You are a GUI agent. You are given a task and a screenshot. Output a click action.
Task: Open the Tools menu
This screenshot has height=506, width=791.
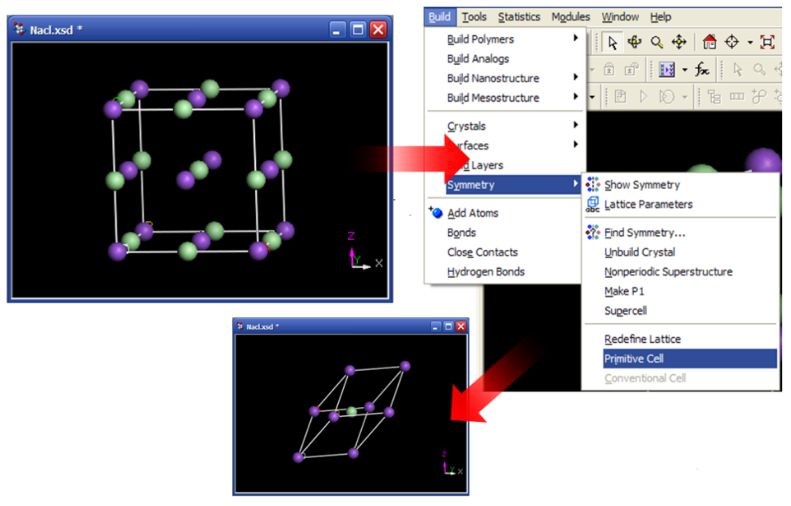coord(474,17)
